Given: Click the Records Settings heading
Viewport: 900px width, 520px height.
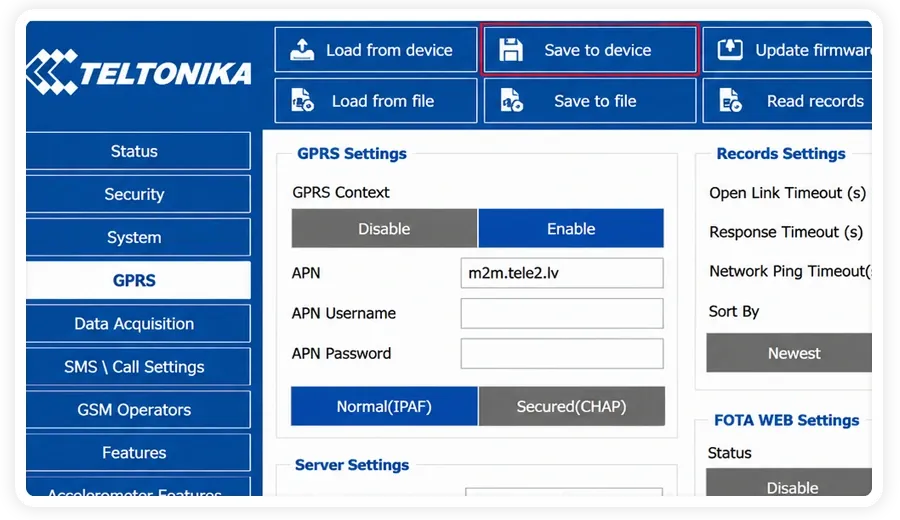Looking at the screenshot, I should coord(781,154).
